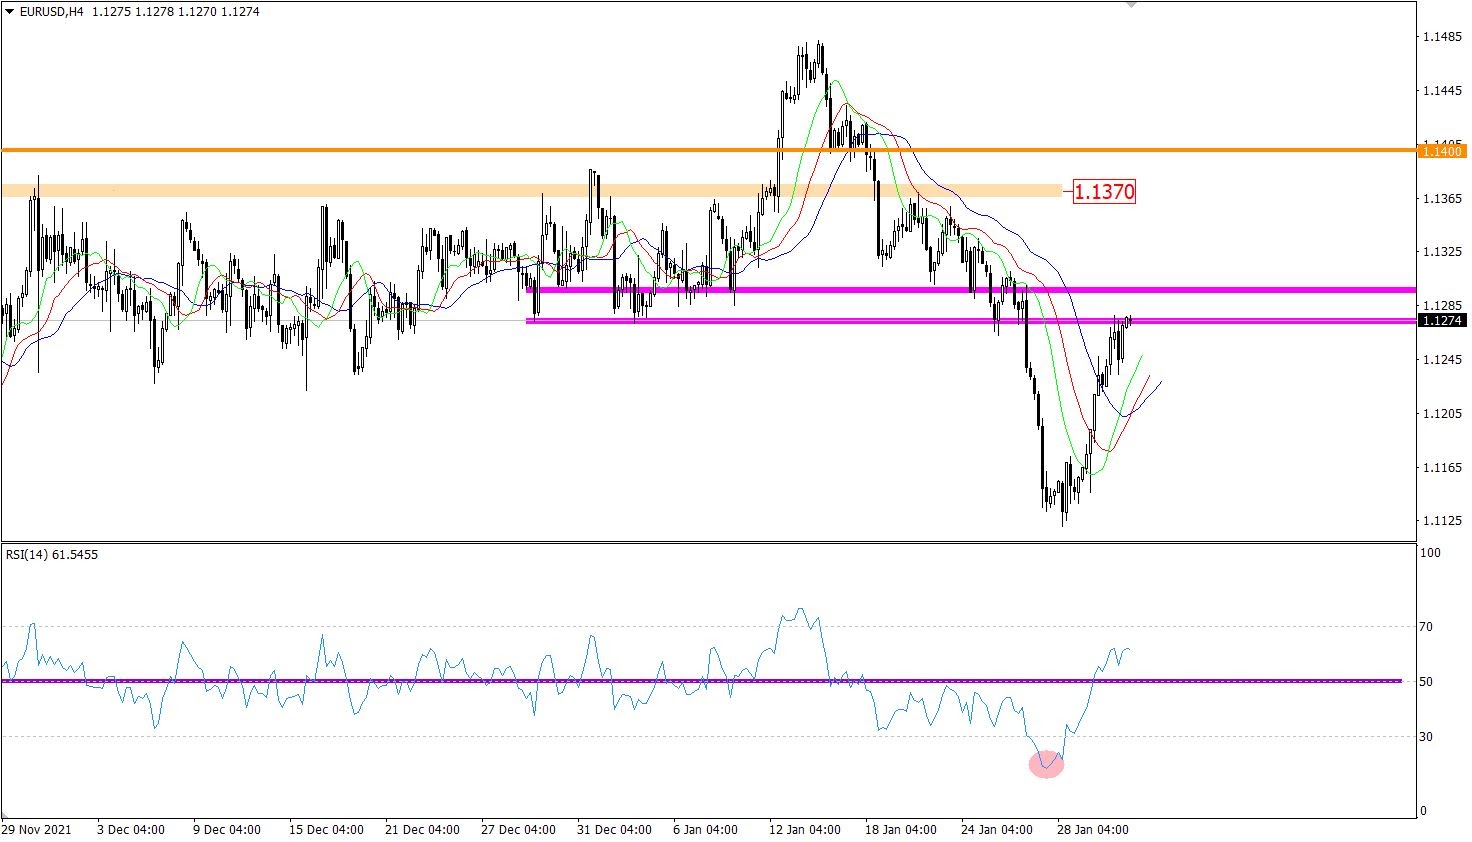Viewport: 1472px width, 842px height.
Task: Click the 28 Jan 04:00 time label
Action: pyautogui.click(x=1093, y=830)
